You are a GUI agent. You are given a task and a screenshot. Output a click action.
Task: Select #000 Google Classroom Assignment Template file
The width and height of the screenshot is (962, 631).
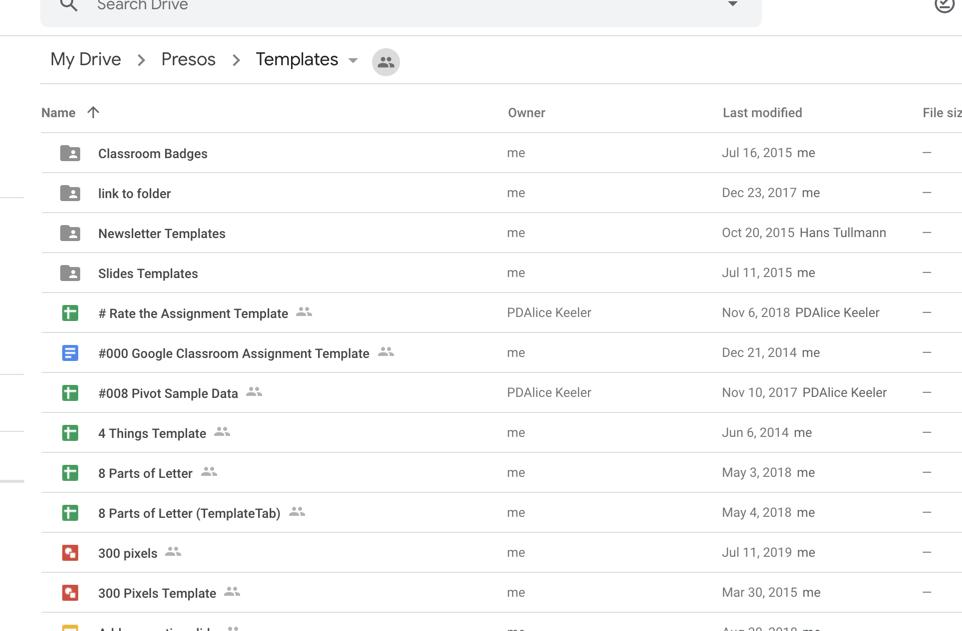point(234,354)
